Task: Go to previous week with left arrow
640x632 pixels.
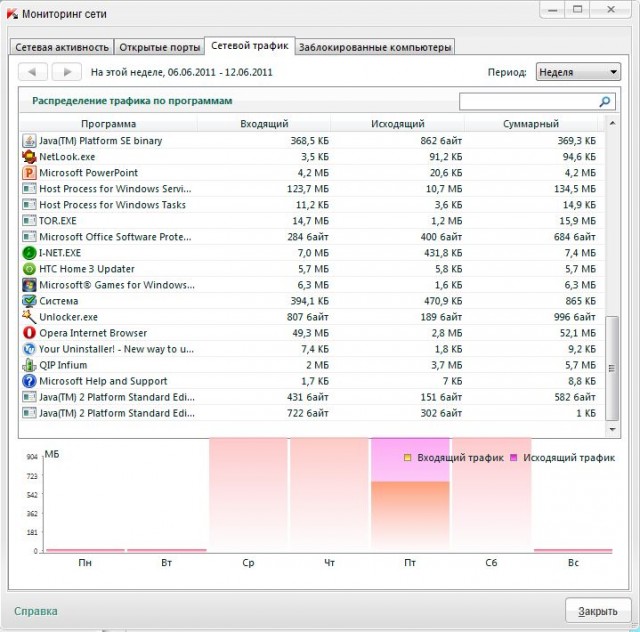Action: (x=33, y=72)
